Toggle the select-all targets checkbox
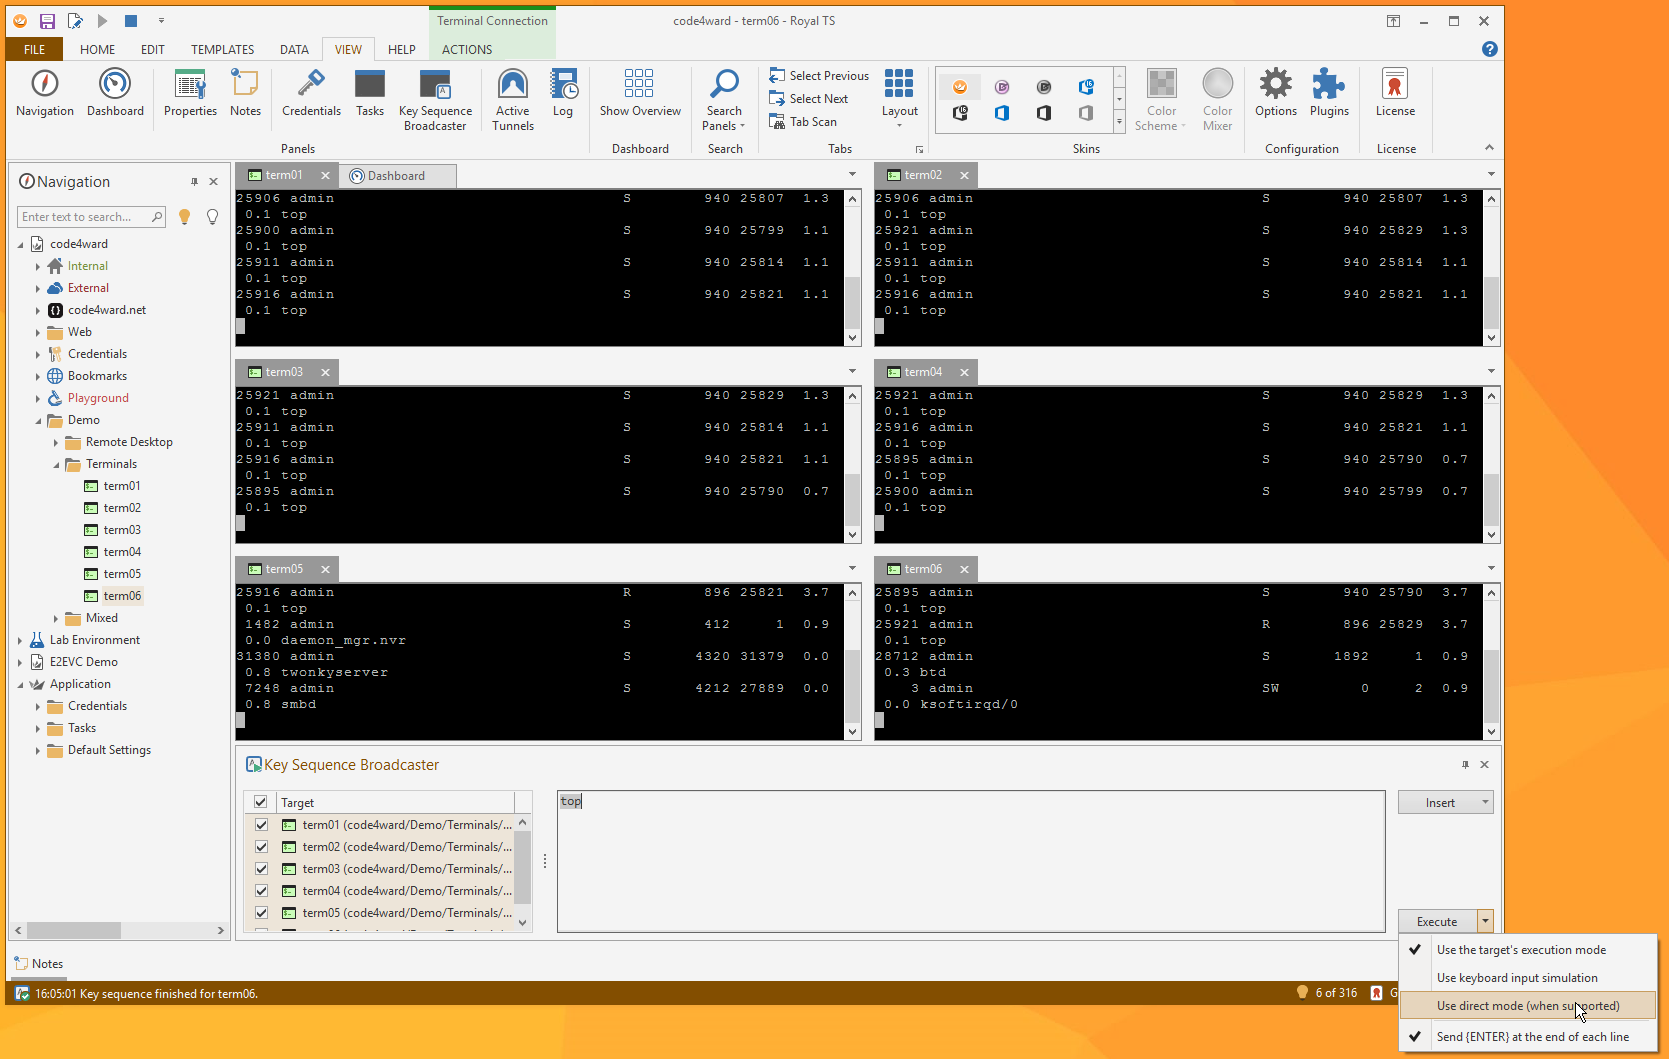 [260, 801]
